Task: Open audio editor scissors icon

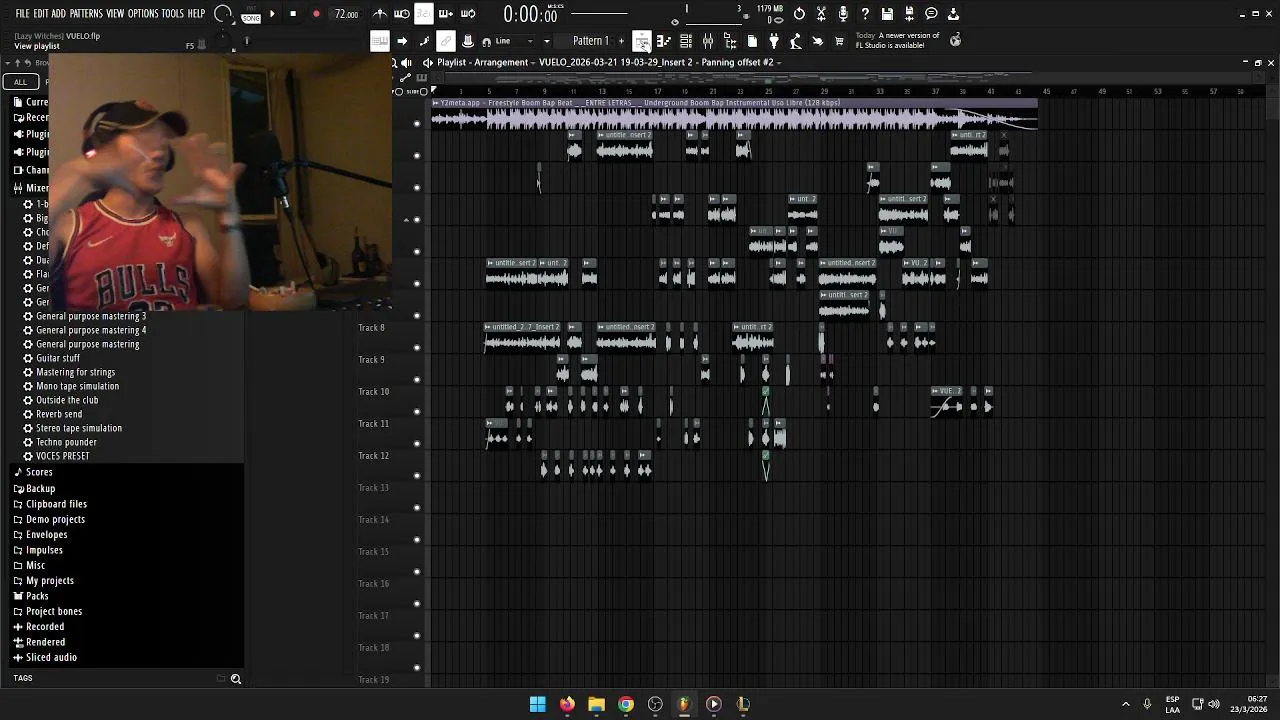Action: pyautogui.click(x=821, y=14)
